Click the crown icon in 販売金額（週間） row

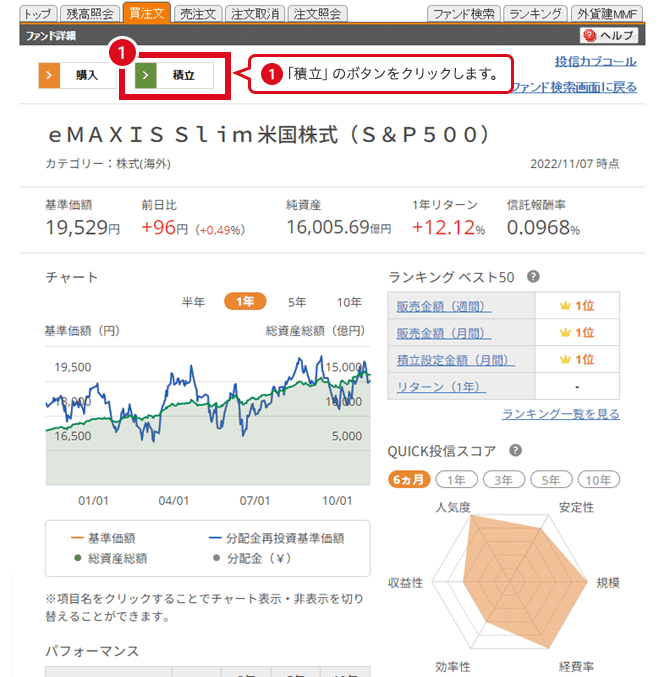click(x=565, y=306)
